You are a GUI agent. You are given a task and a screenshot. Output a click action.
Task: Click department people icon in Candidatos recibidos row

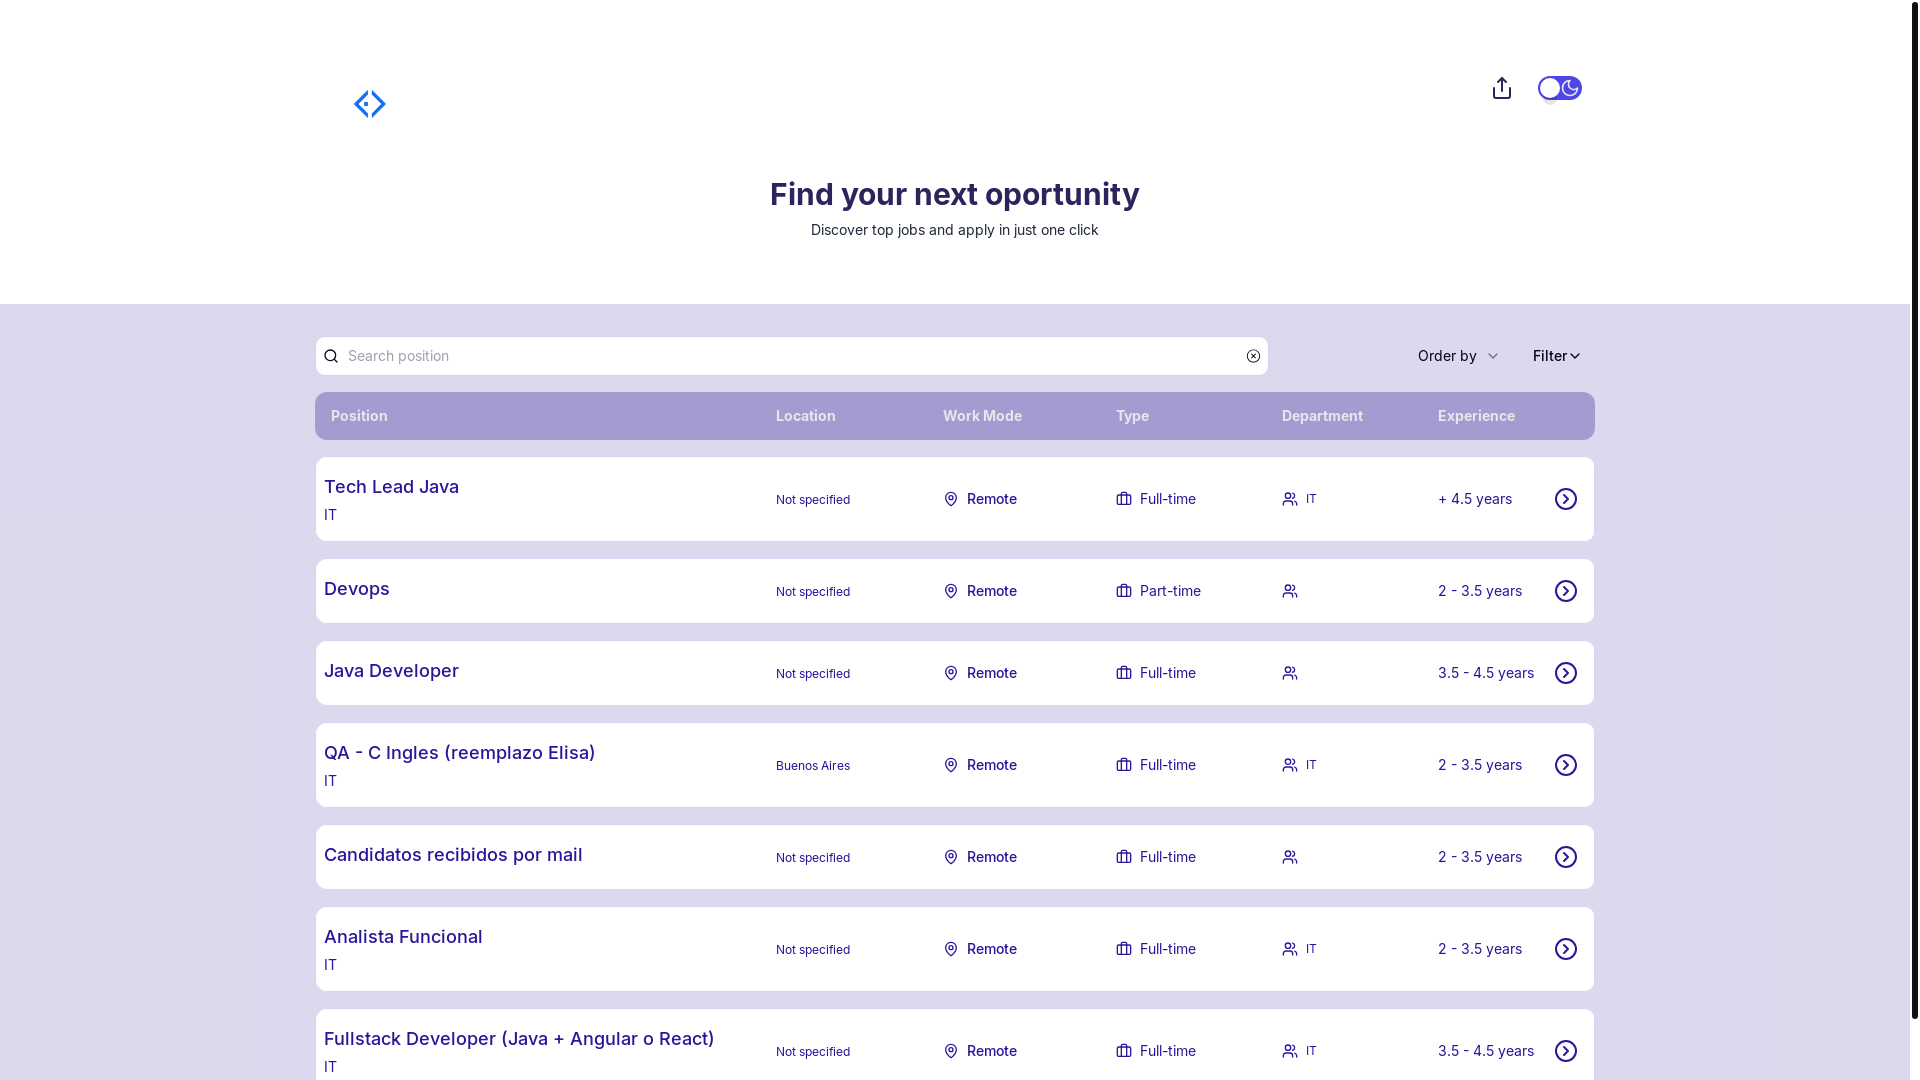pyautogui.click(x=1290, y=857)
